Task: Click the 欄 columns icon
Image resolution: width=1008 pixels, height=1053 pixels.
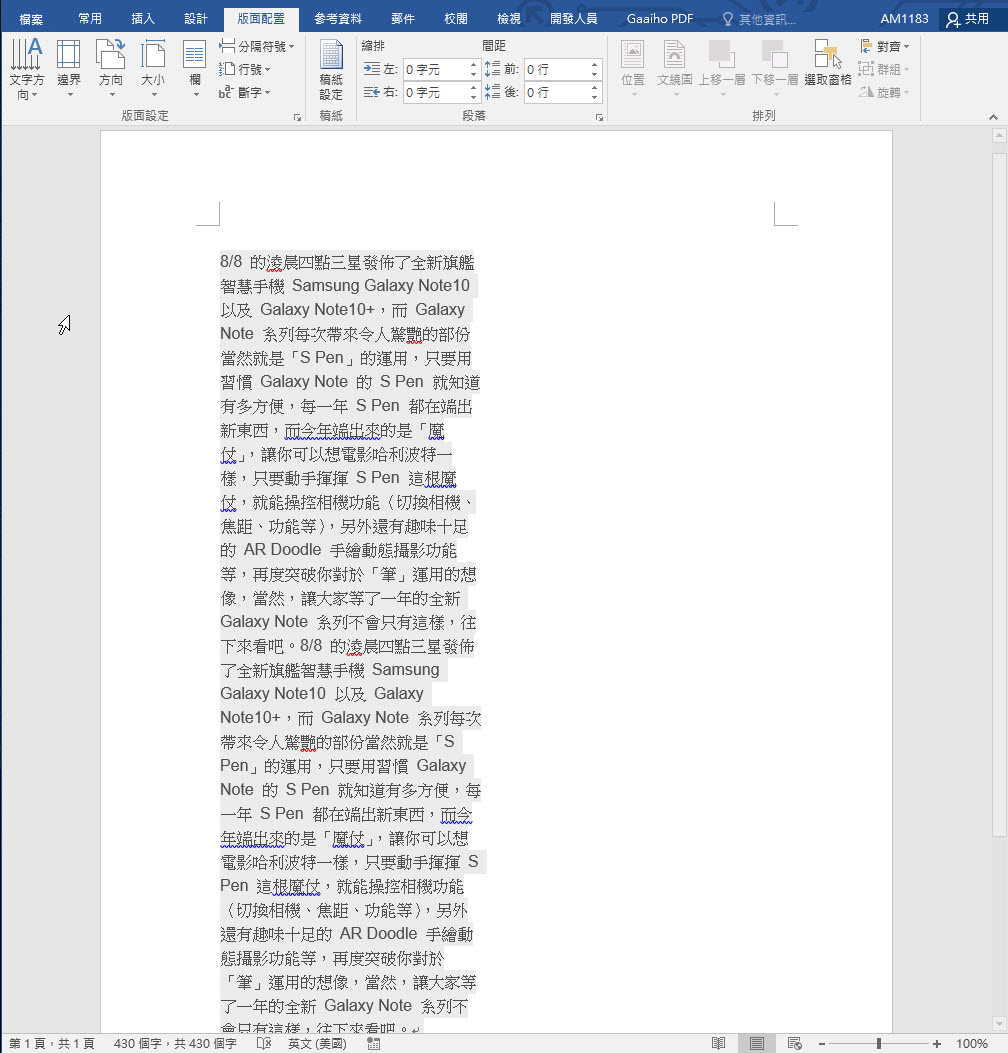Action: (x=195, y=61)
